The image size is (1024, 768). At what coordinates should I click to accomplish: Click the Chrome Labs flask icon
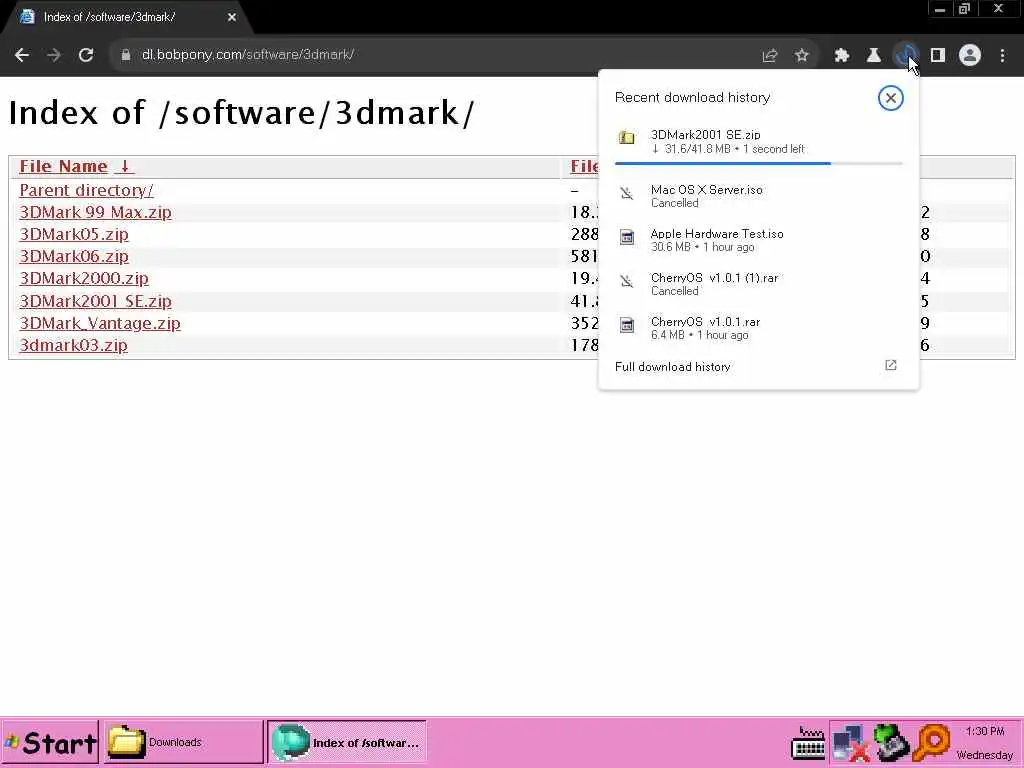tap(874, 56)
